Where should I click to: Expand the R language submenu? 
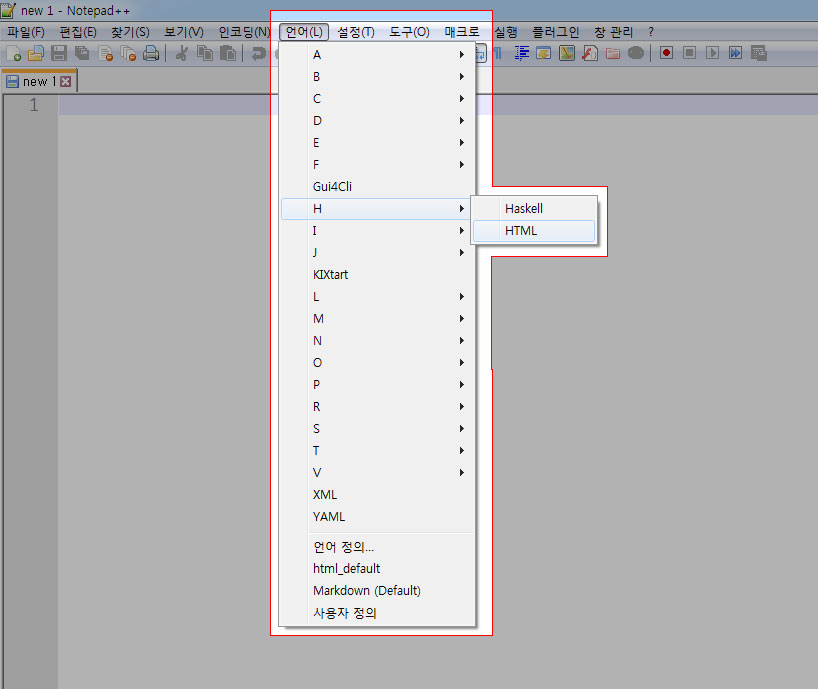pyautogui.click(x=377, y=407)
